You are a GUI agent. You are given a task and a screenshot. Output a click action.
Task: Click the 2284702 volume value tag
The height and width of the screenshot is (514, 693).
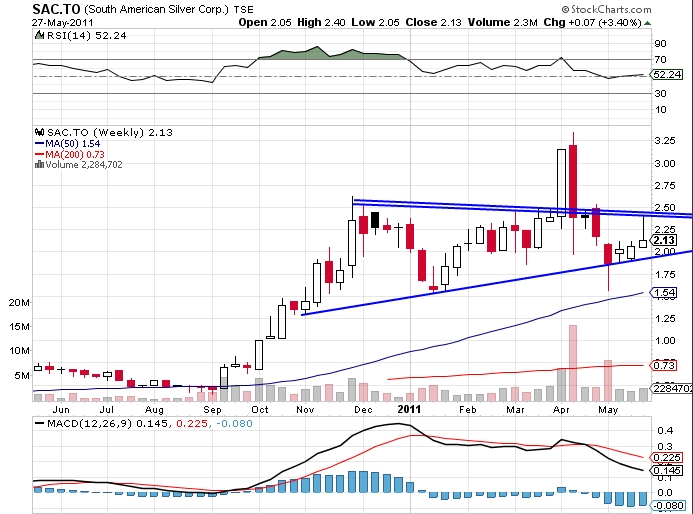[673, 388]
